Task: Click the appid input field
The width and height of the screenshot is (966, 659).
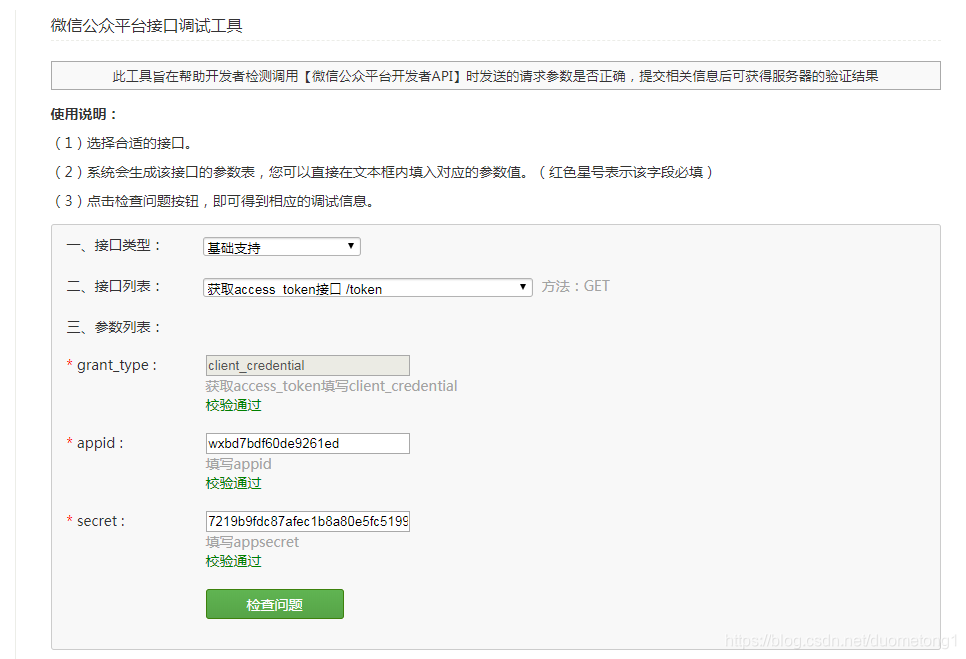Action: [307, 443]
